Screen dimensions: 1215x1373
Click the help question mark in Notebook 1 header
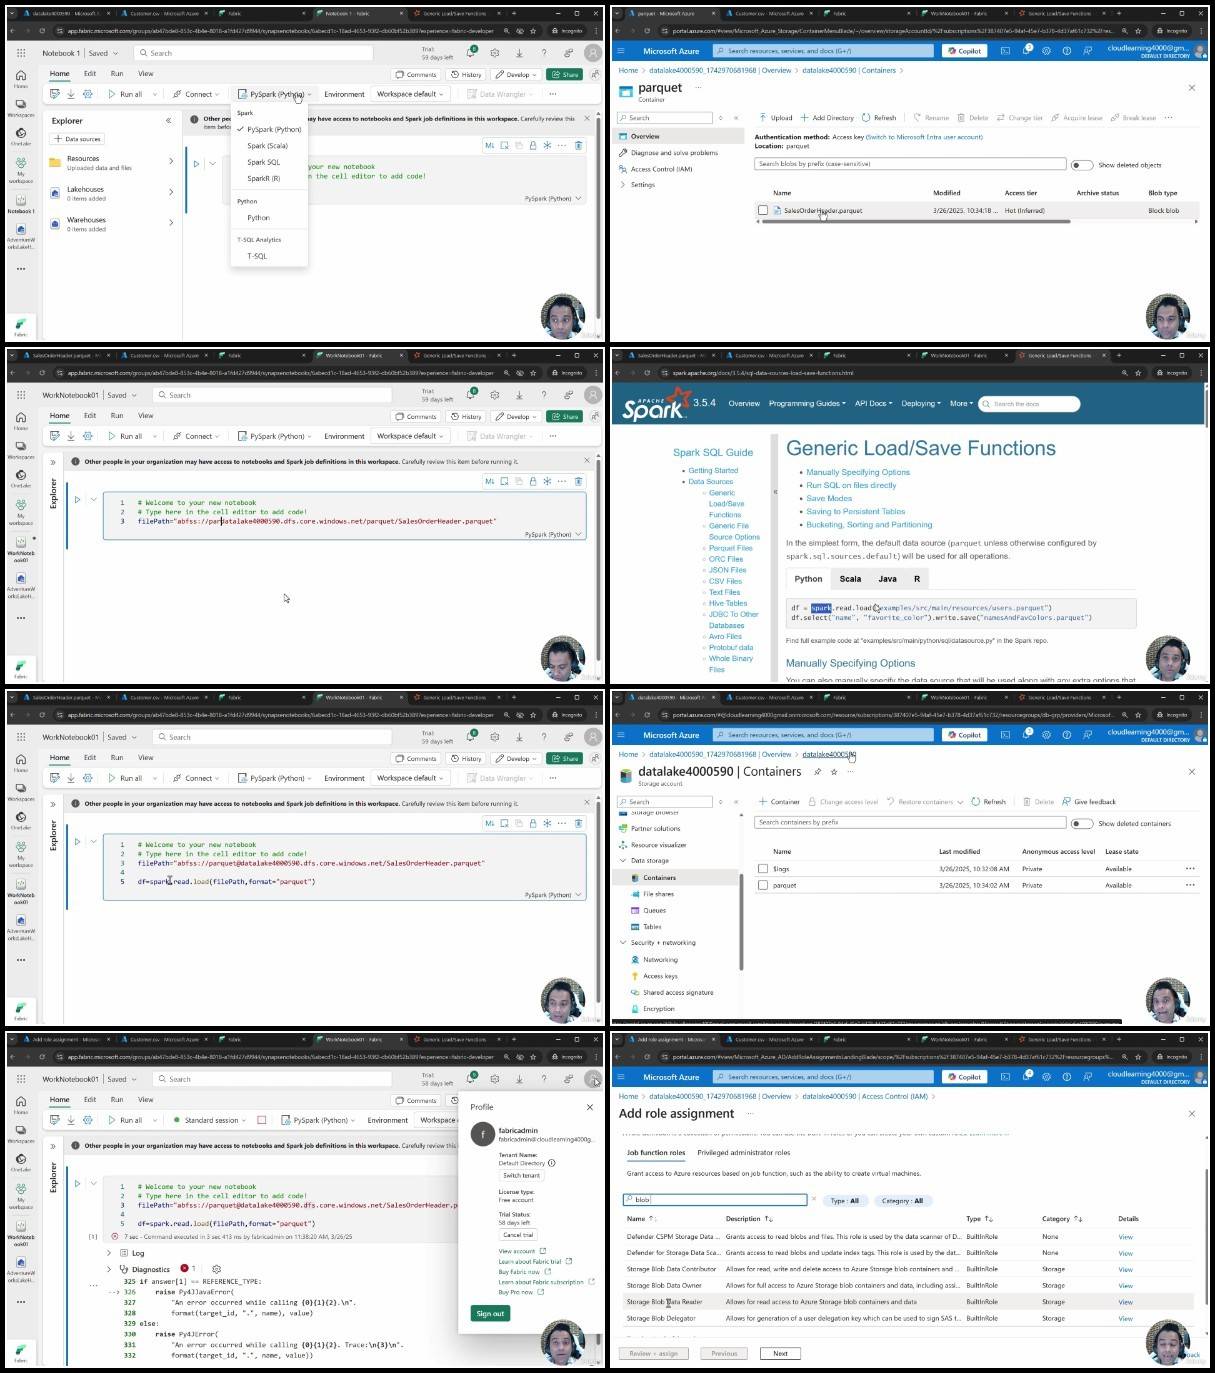click(x=544, y=53)
